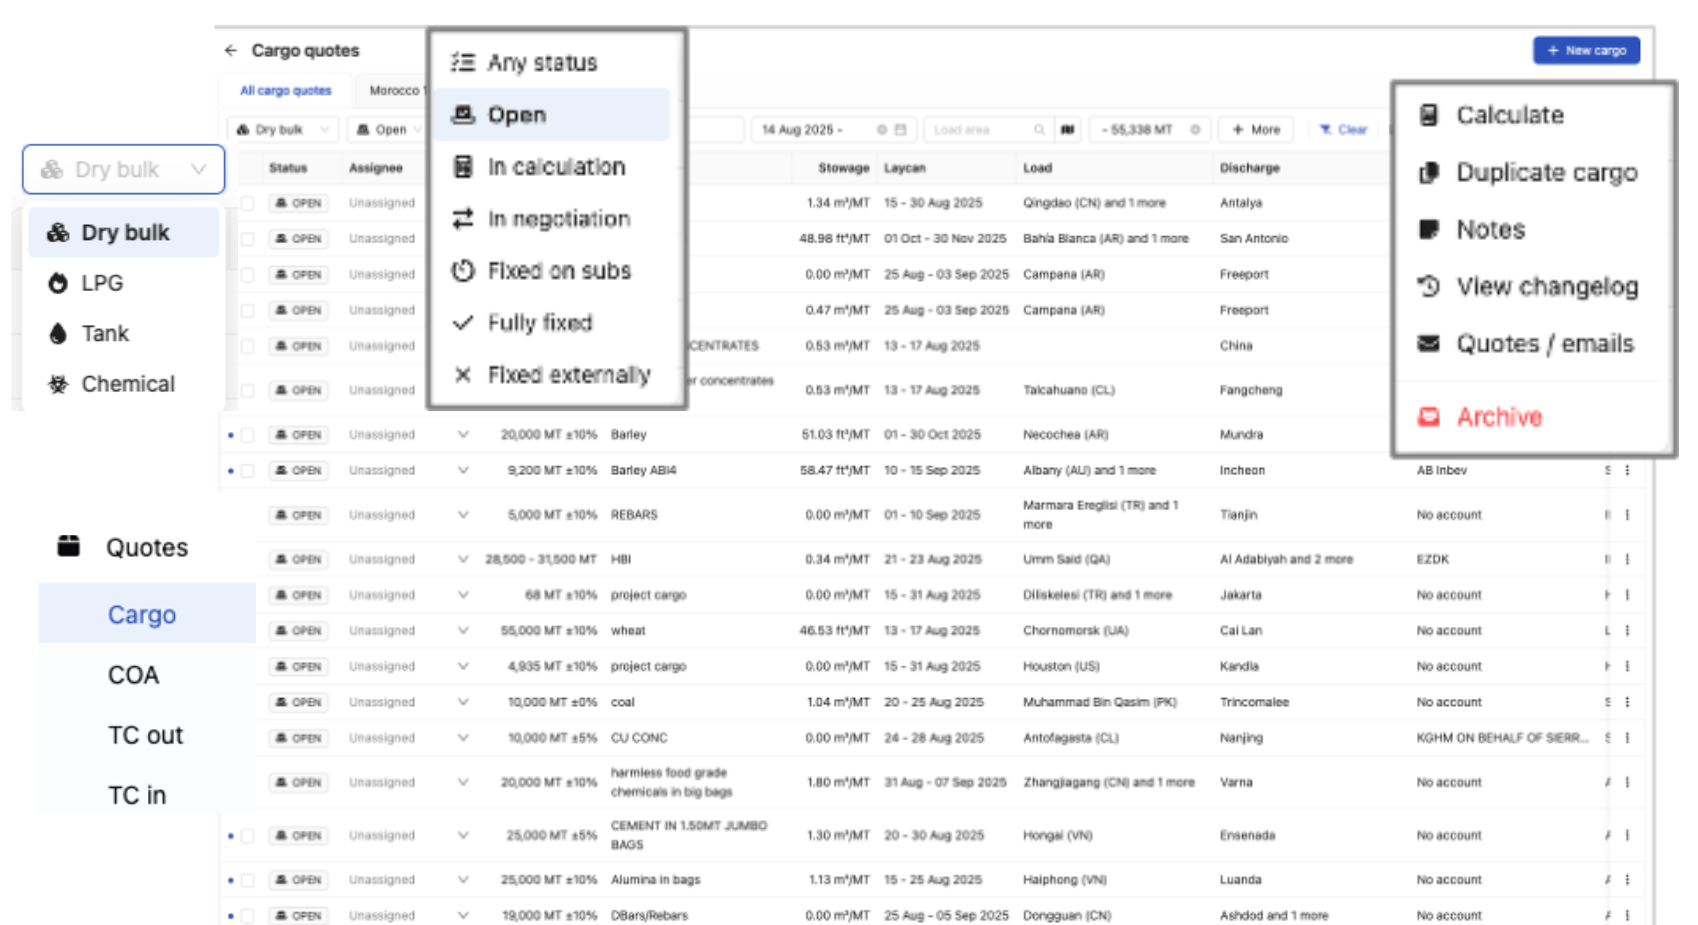Click the back arrow beside Cargo quotes

[x=231, y=50]
